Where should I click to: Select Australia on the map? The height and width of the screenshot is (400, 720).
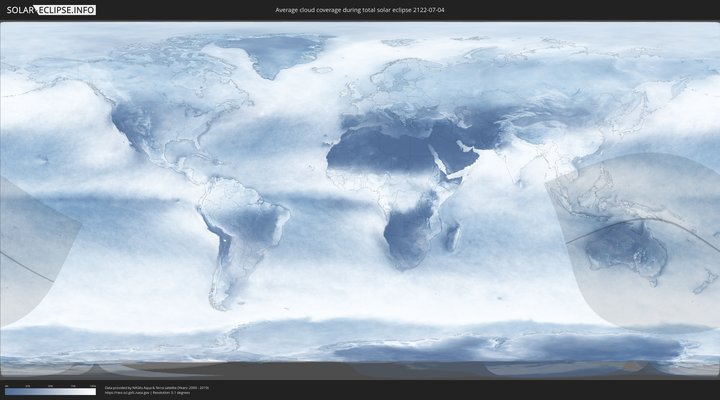625,248
